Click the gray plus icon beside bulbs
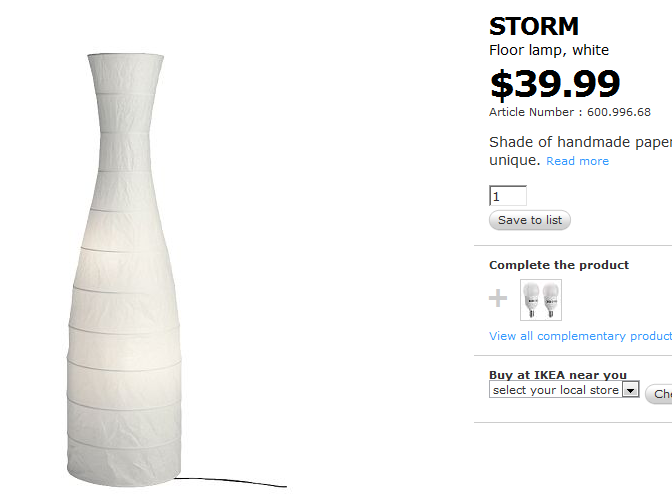This screenshot has height=502, width=672. click(498, 298)
